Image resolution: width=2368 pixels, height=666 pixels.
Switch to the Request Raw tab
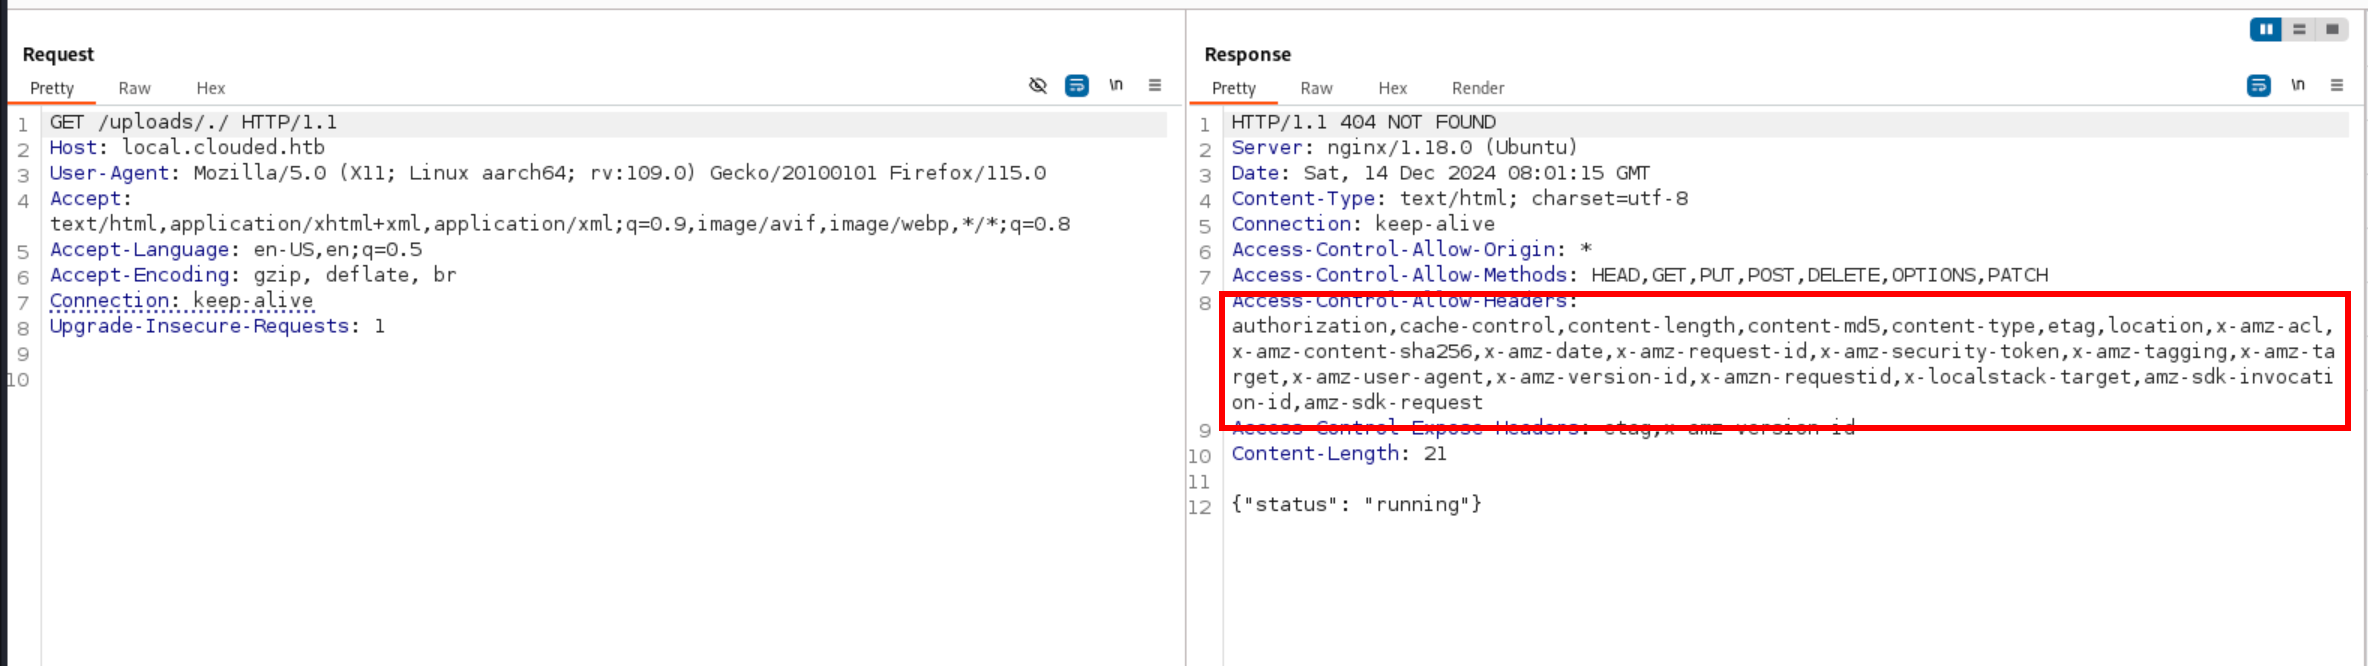(134, 88)
